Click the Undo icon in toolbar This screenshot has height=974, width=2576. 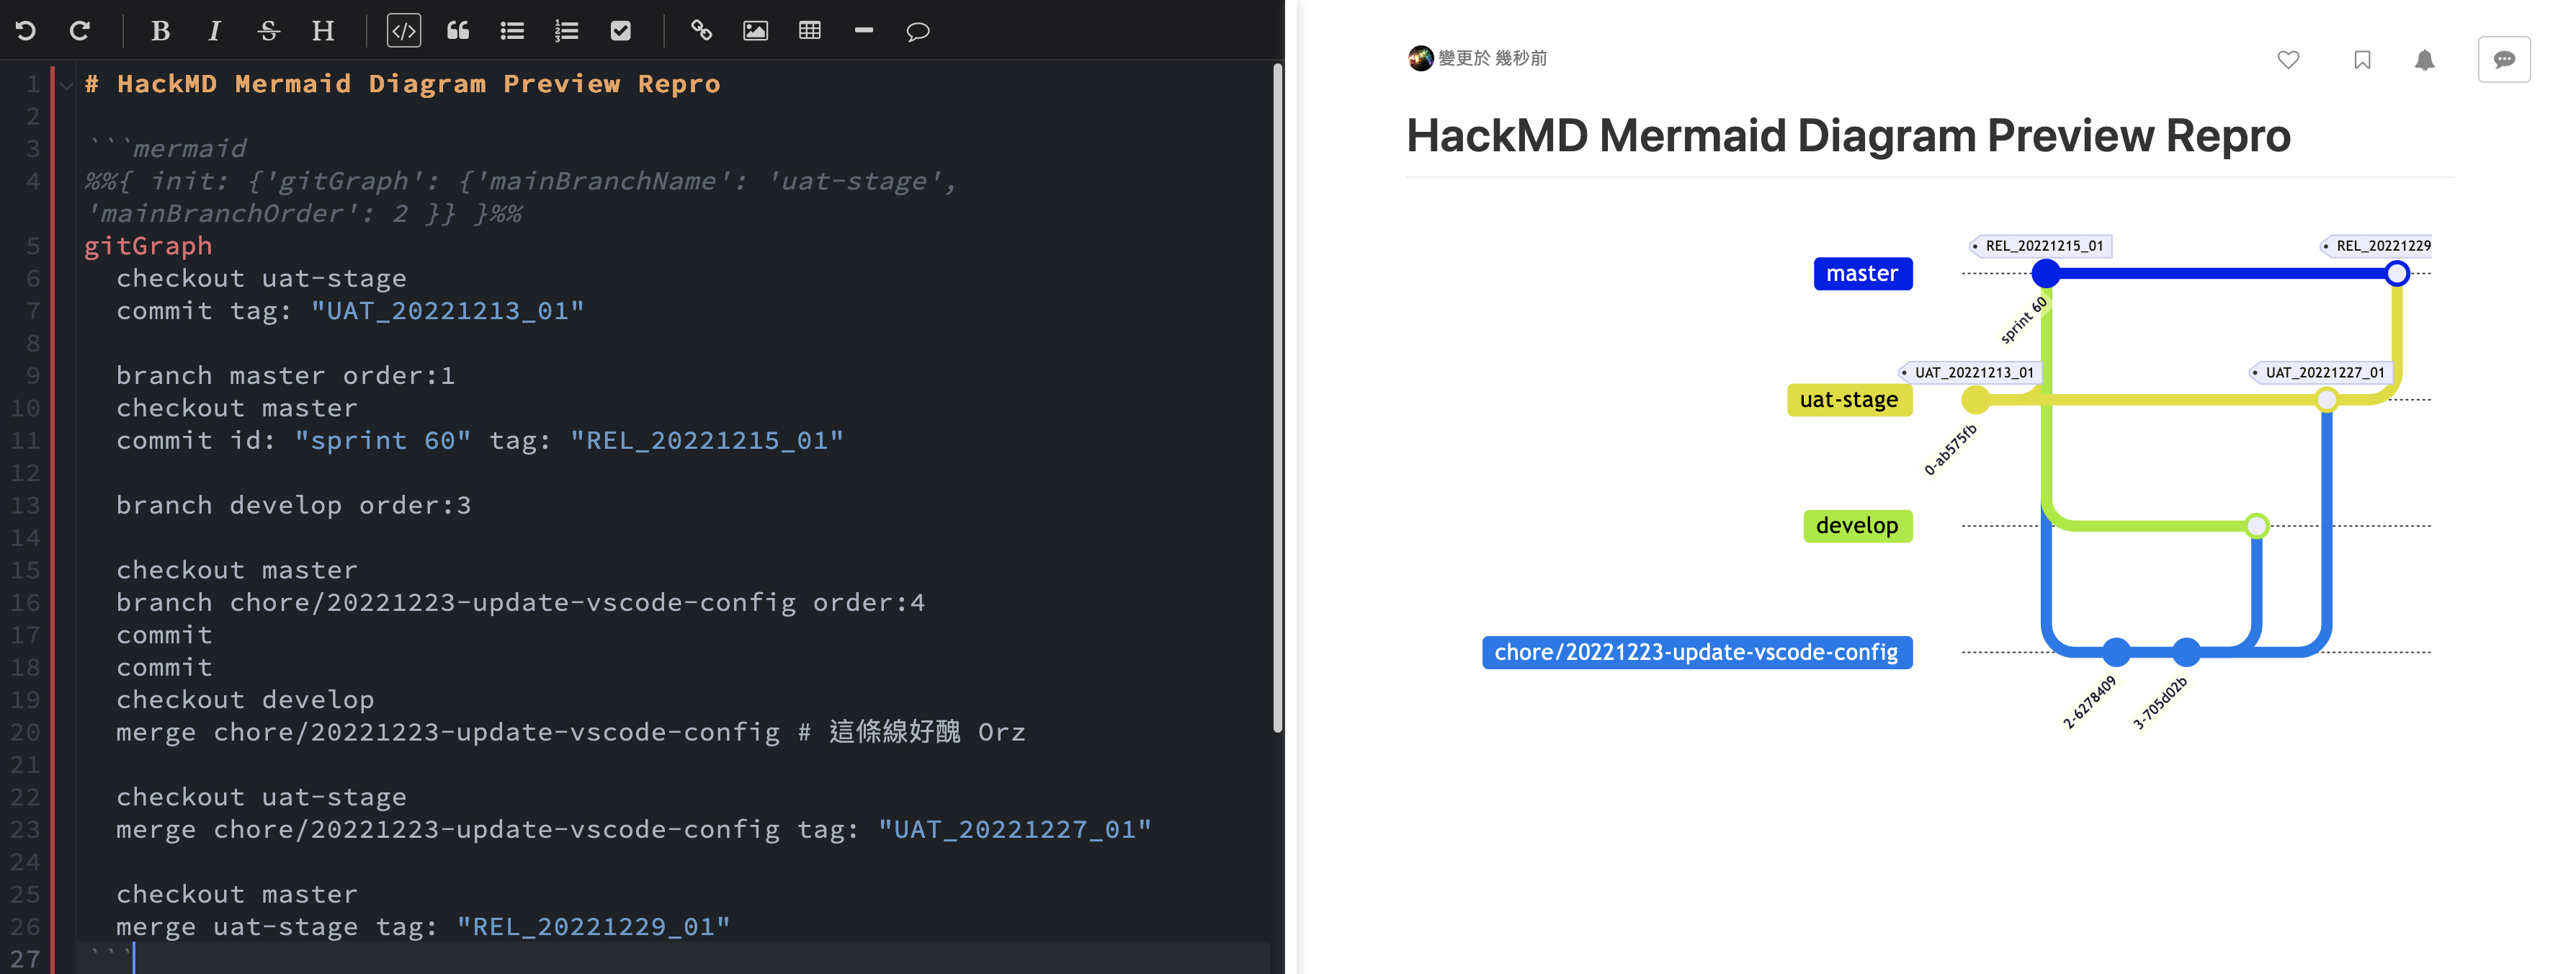tap(26, 31)
